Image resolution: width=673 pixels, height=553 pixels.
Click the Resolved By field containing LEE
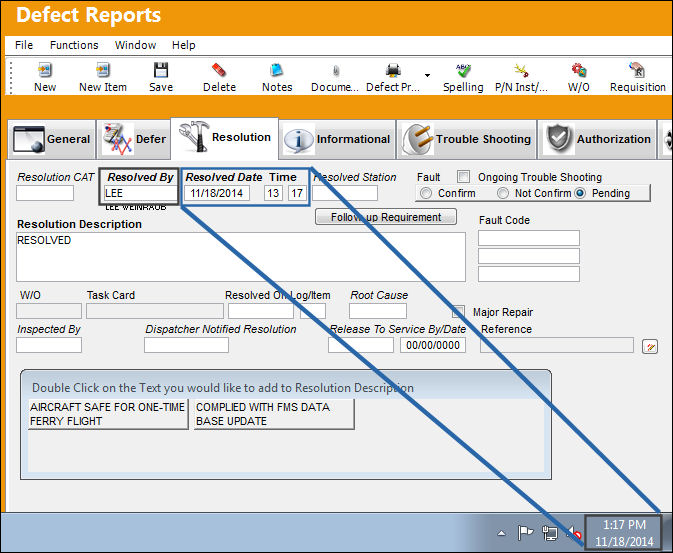[x=140, y=193]
